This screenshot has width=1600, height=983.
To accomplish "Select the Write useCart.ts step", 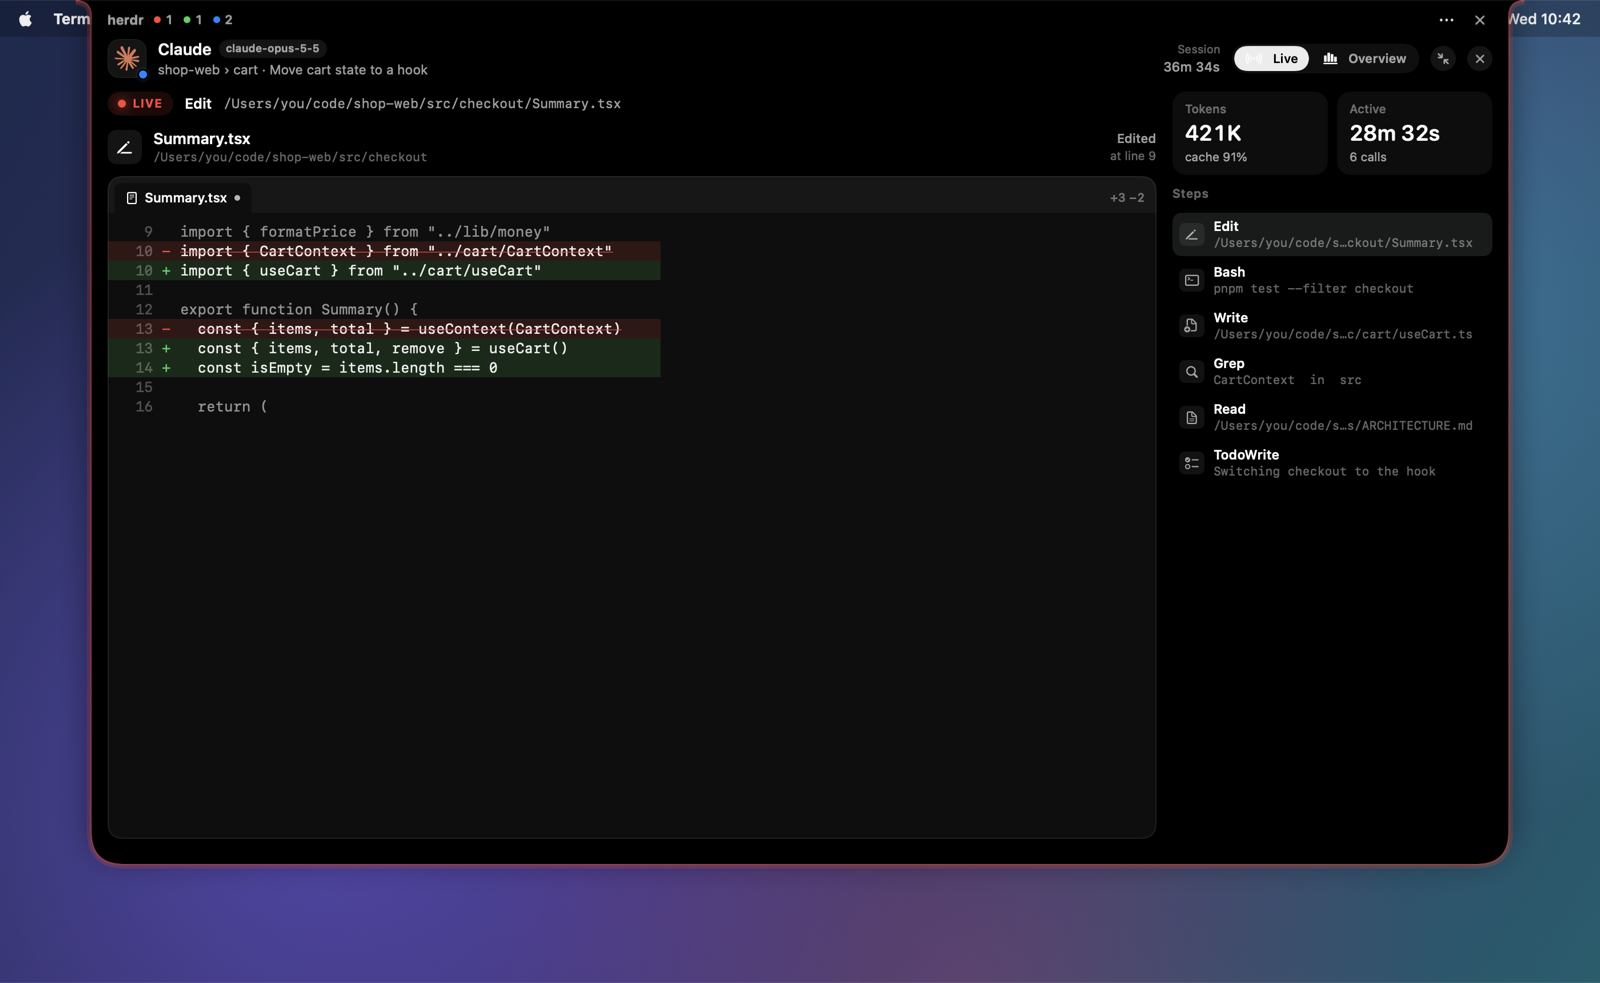I will tap(1332, 326).
